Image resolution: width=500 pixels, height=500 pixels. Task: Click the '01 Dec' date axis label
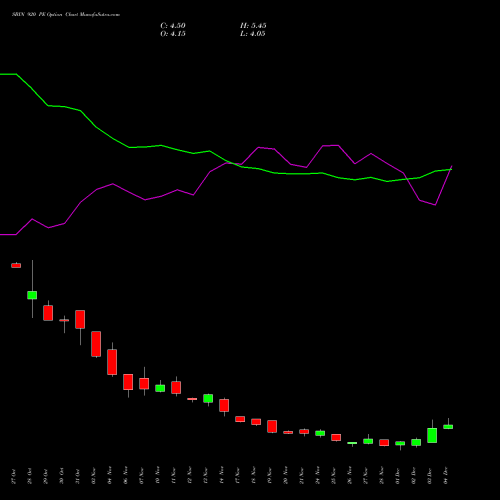398,476
